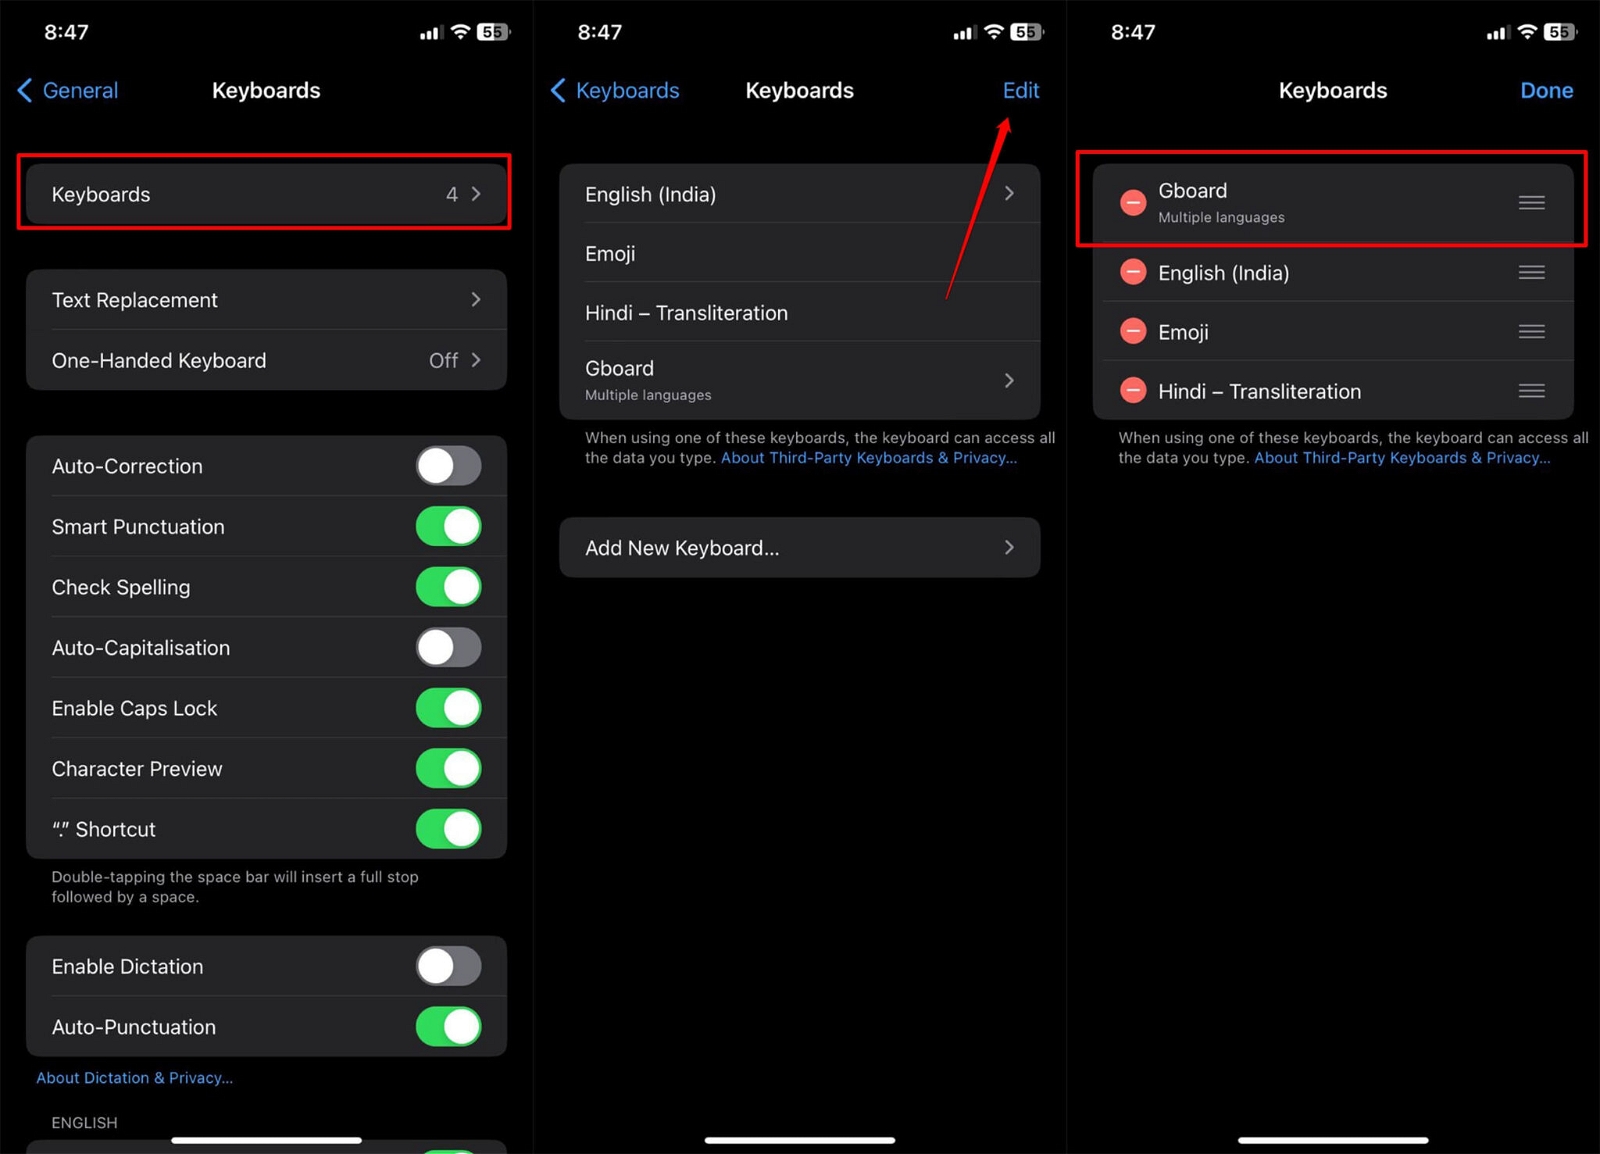1600x1154 pixels.
Task: Enable the Dictation switch
Action: [x=449, y=966]
